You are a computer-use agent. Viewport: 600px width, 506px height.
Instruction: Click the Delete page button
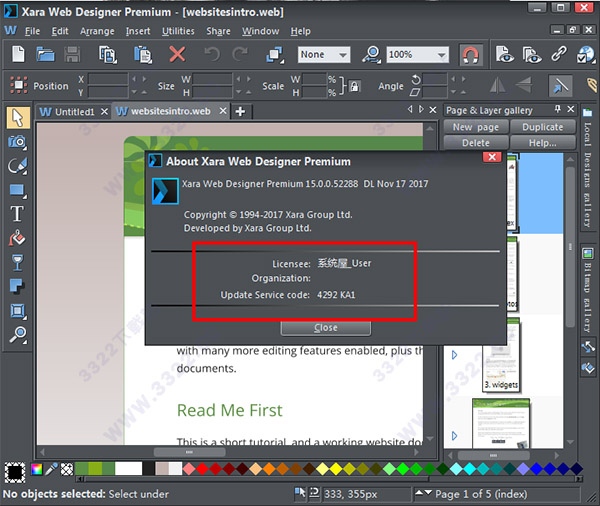(476, 143)
